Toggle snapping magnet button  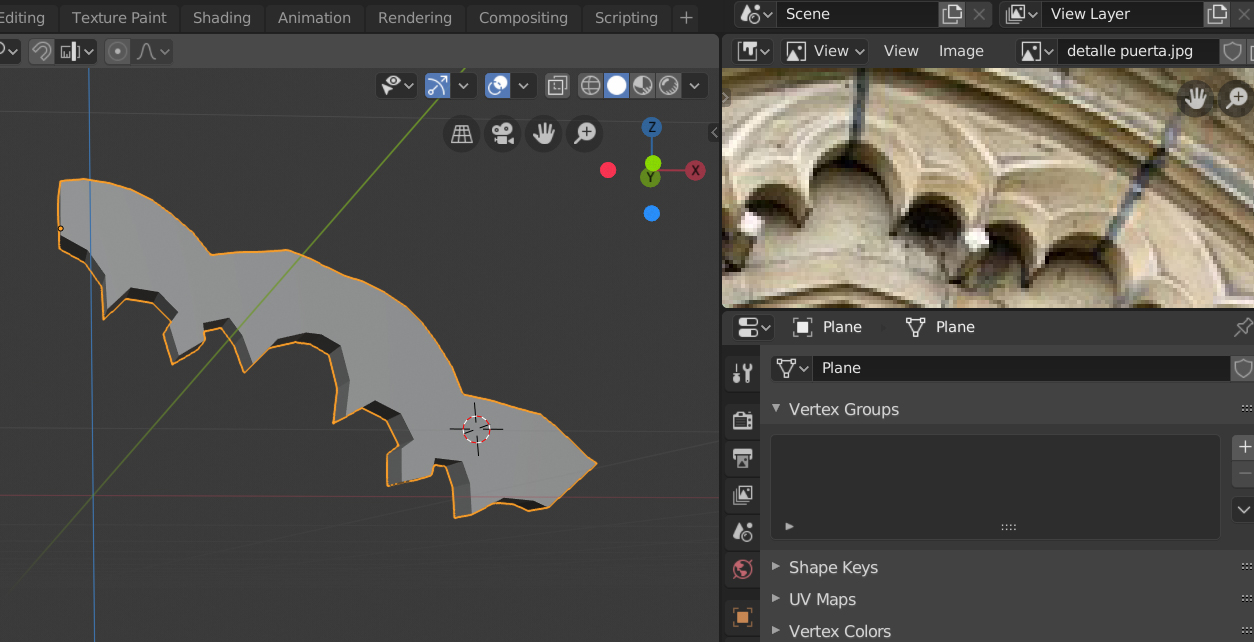[41, 51]
